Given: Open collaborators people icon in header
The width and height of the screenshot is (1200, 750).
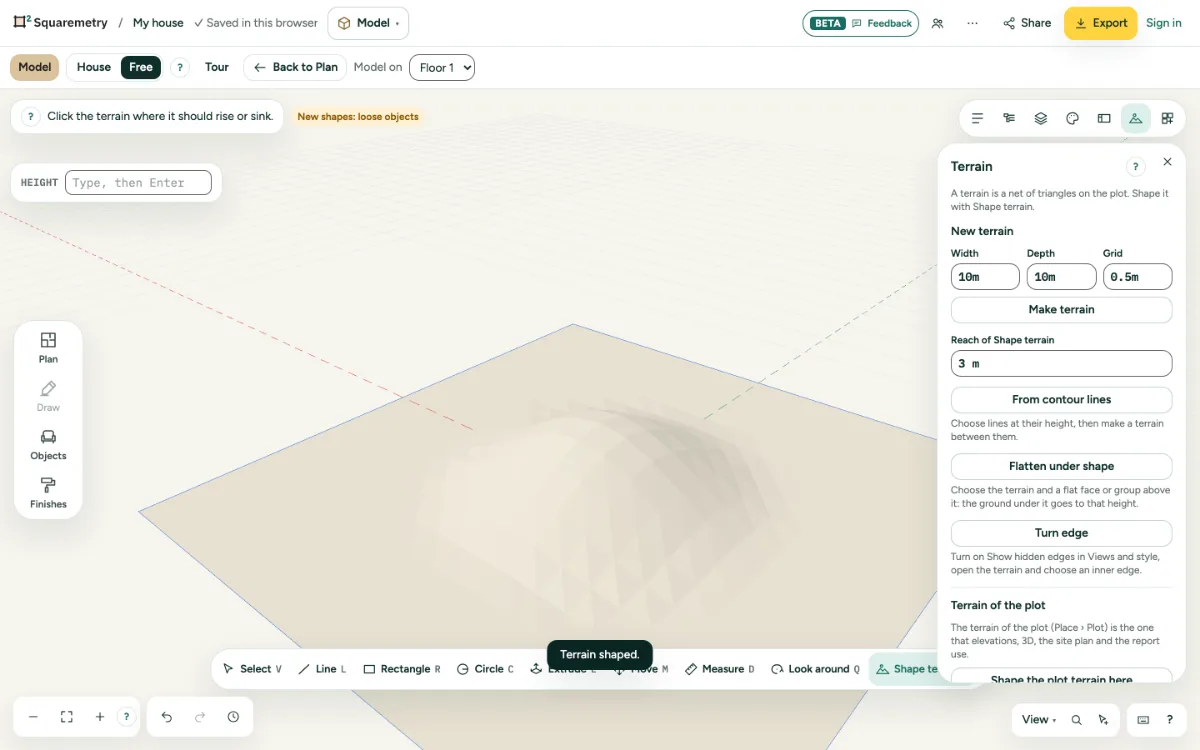Looking at the screenshot, I should [x=937, y=23].
